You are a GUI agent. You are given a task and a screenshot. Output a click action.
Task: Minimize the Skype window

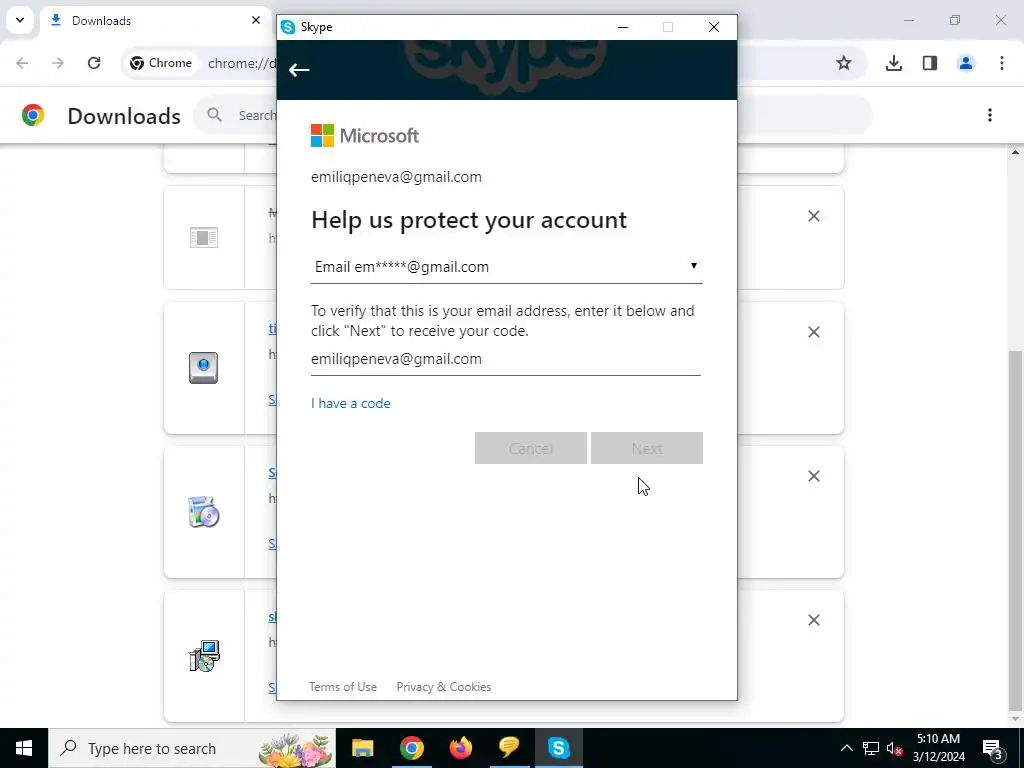622,27
